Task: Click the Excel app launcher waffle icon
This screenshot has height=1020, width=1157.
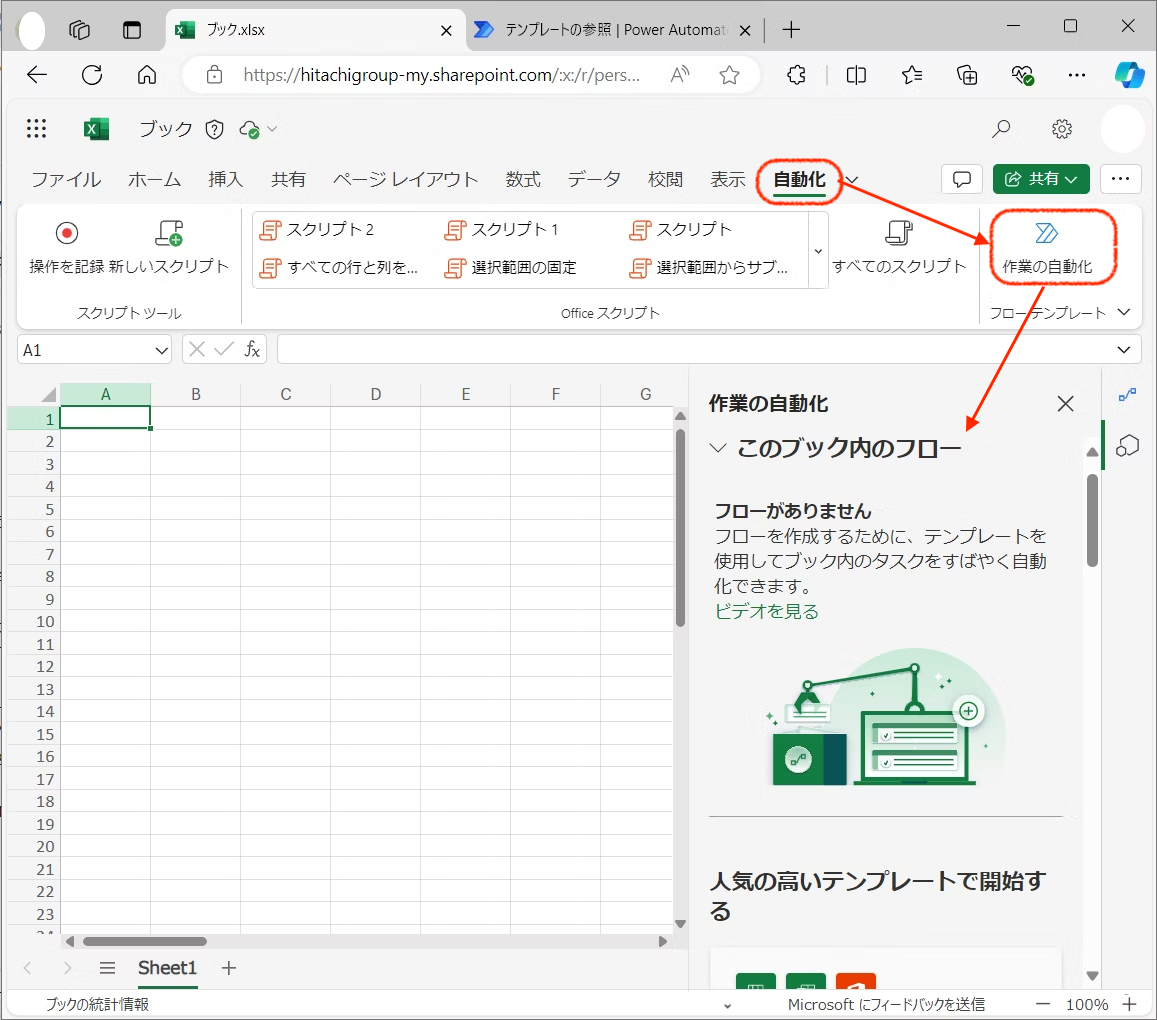Action: coord(36,129)
